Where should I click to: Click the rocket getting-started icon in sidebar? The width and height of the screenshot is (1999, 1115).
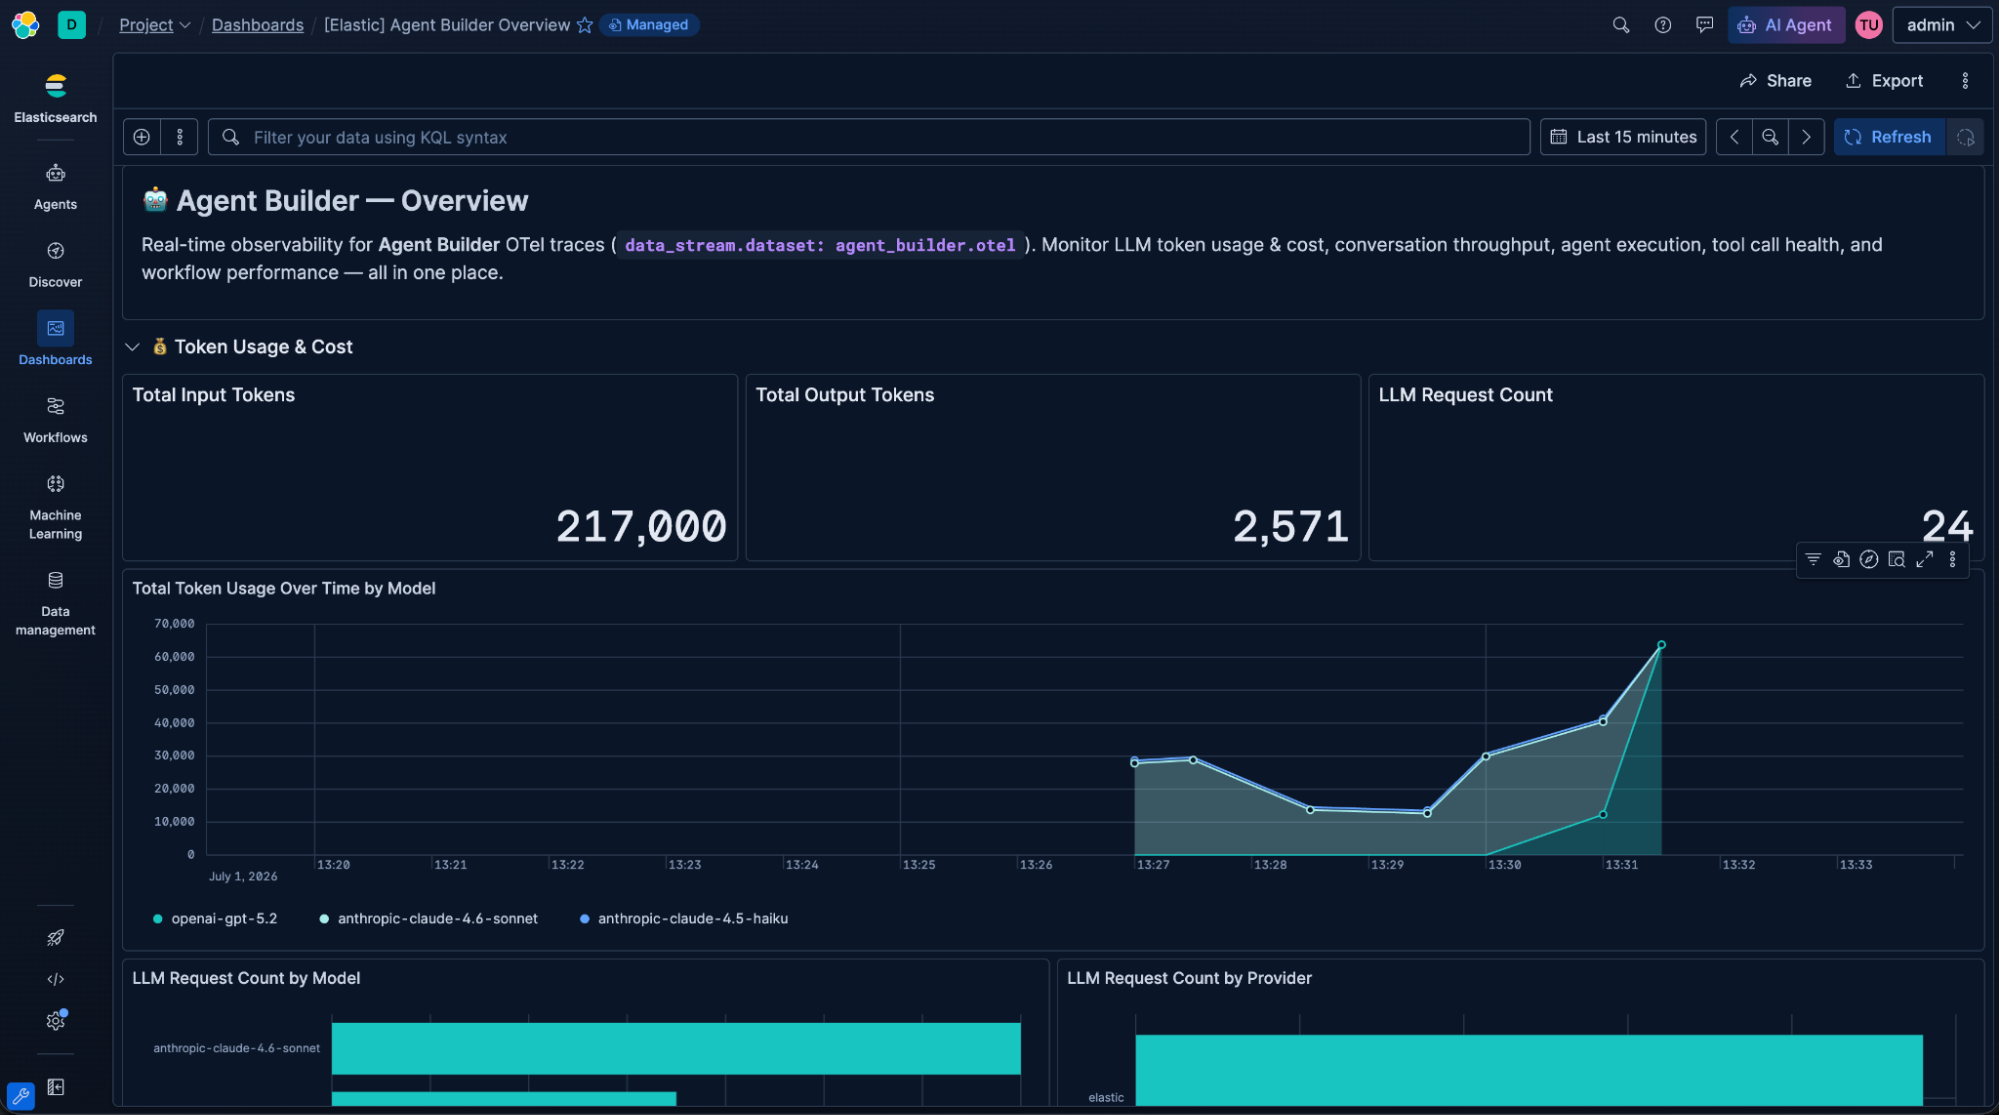[56, 937]
